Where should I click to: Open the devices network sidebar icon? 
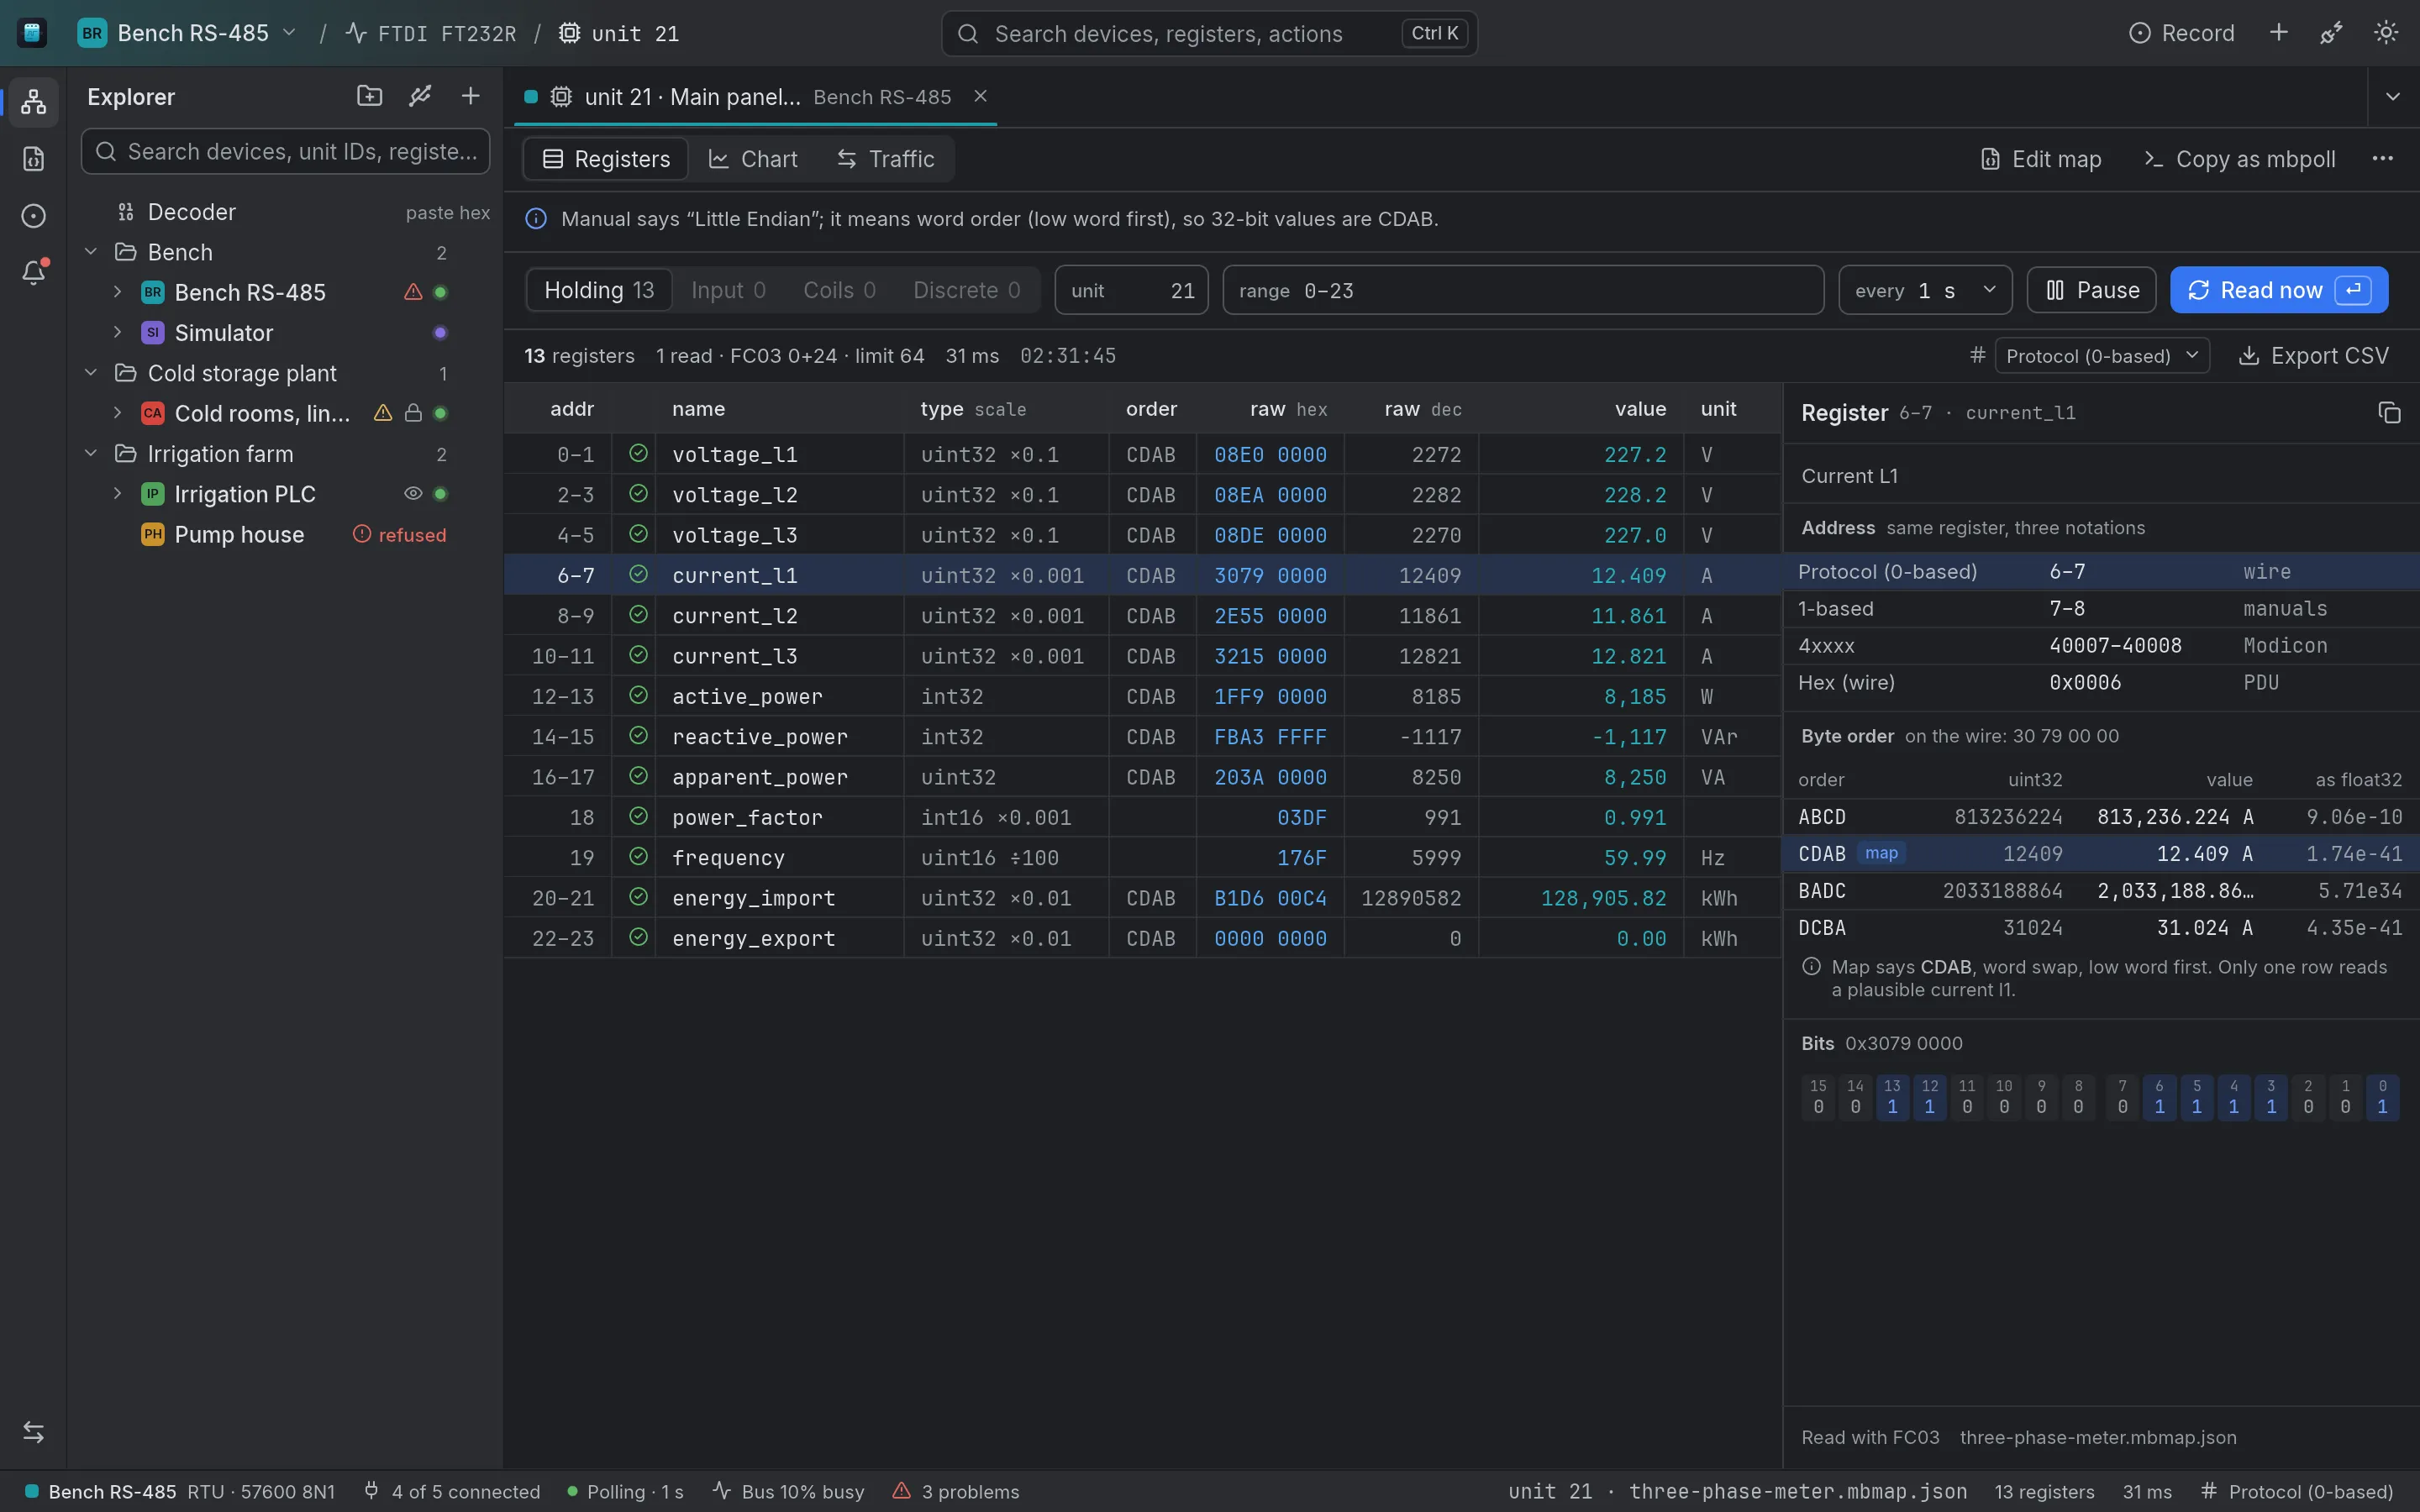pos(33,101)
